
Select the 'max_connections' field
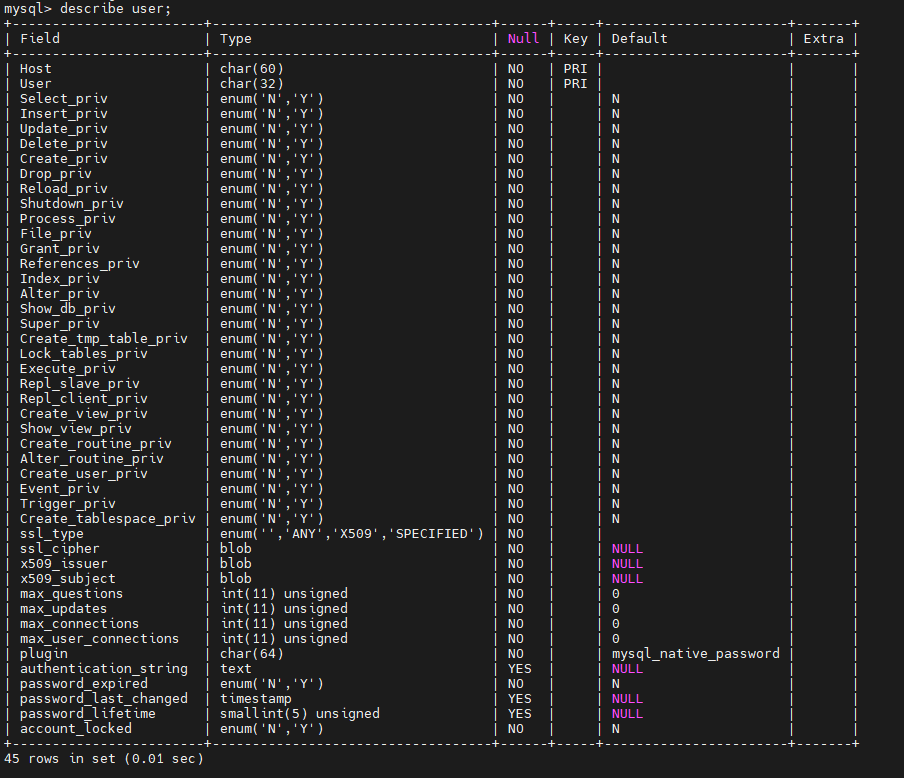80,623
